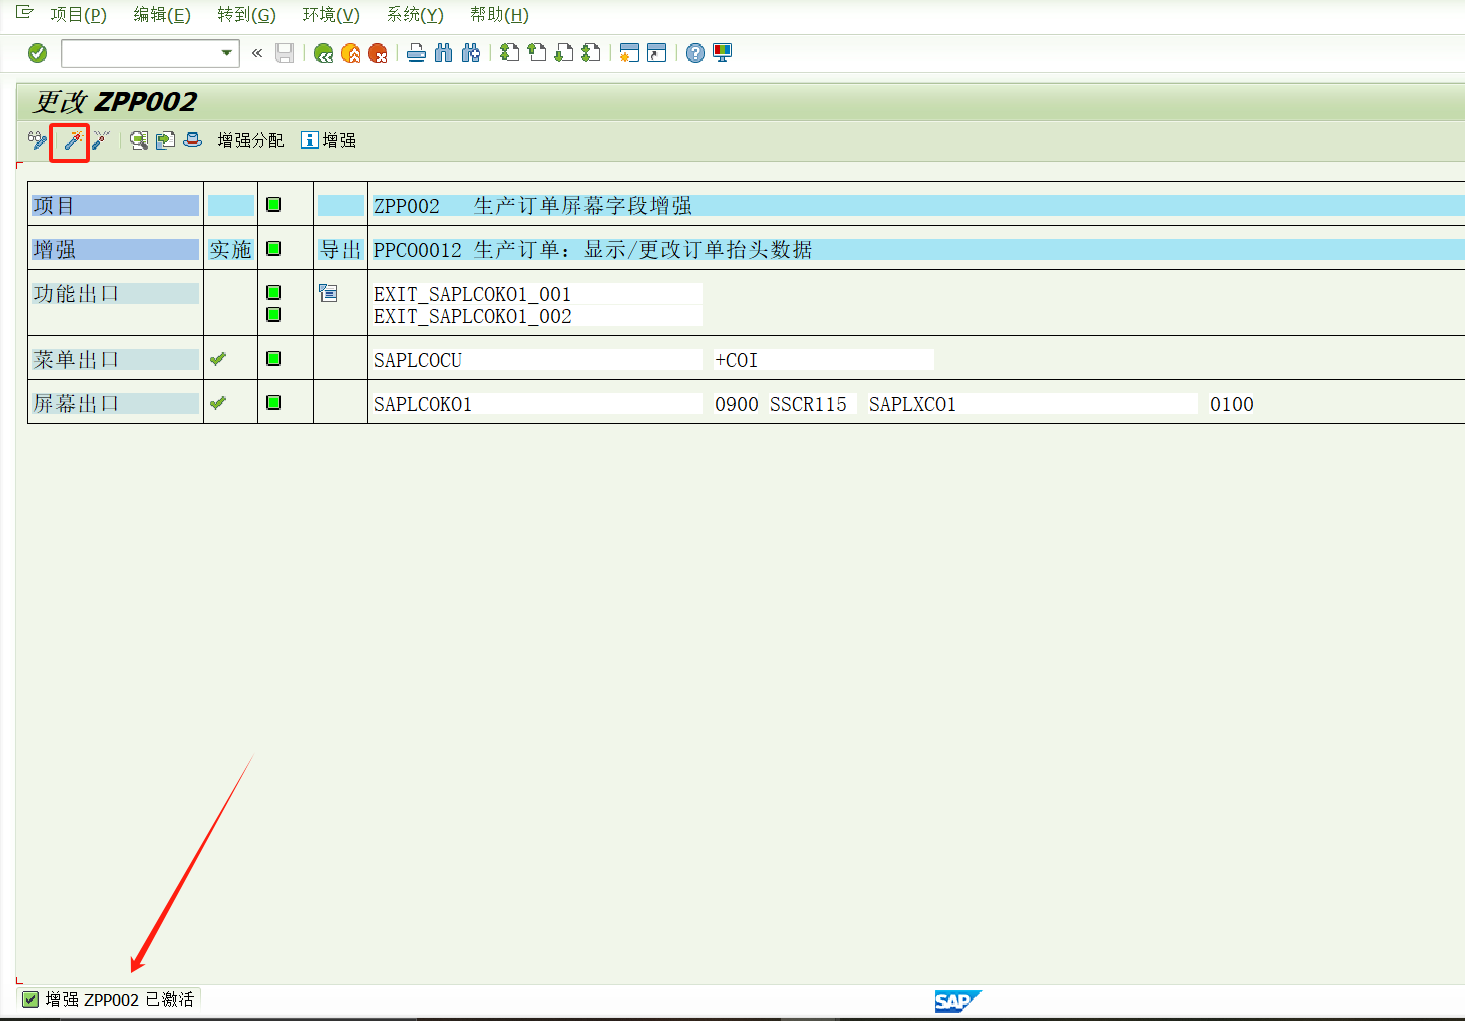This screenshot has width=1465, height=1021.
Task: Select the 菜单出口 row label
Action: (115, 359)
